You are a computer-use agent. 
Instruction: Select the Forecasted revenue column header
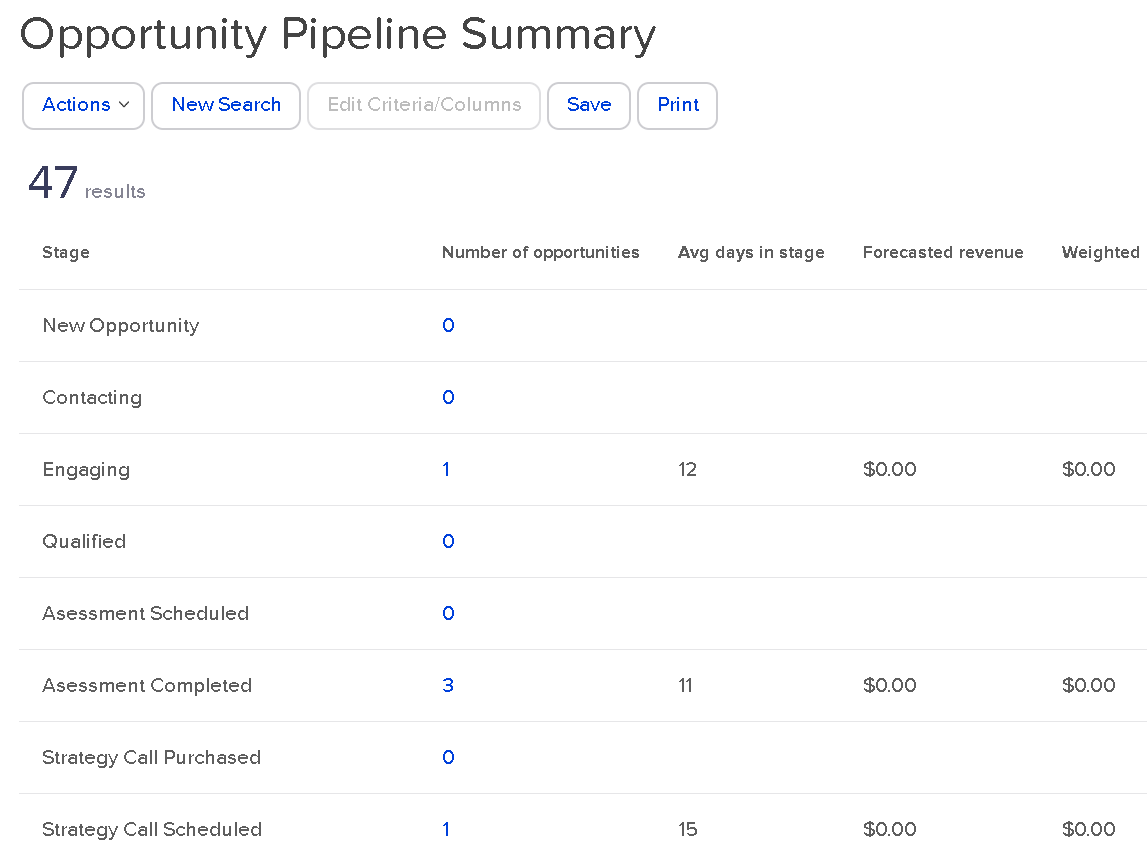(943, 252)
